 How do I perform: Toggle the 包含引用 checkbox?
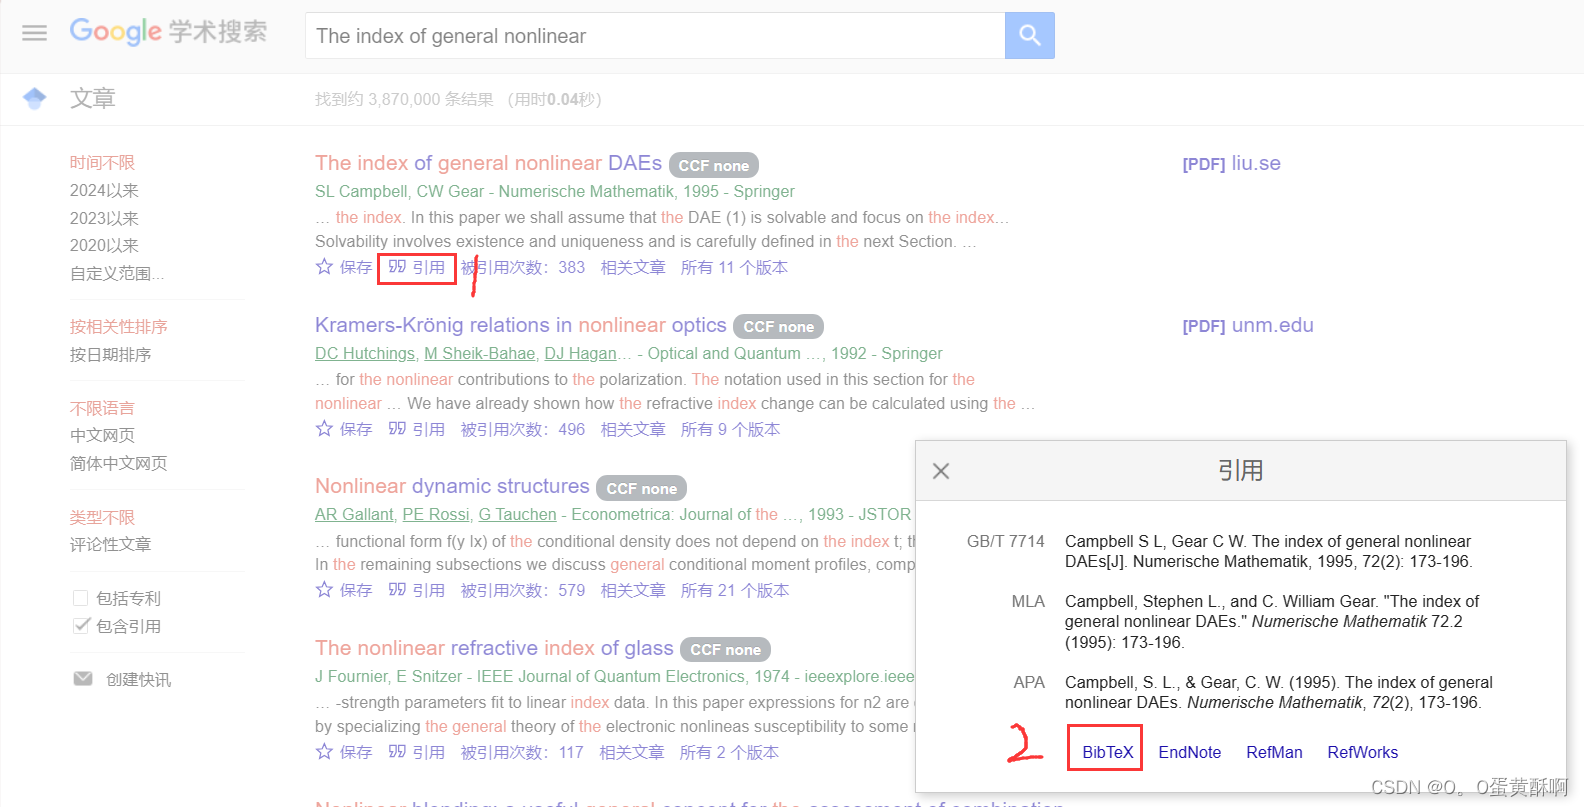click(81, 626)
